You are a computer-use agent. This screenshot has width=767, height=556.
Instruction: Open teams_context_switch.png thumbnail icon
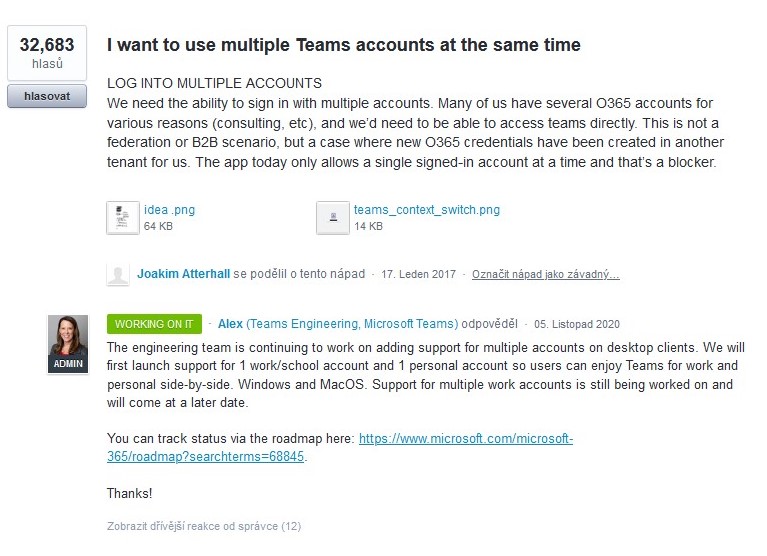coord(333,218)
